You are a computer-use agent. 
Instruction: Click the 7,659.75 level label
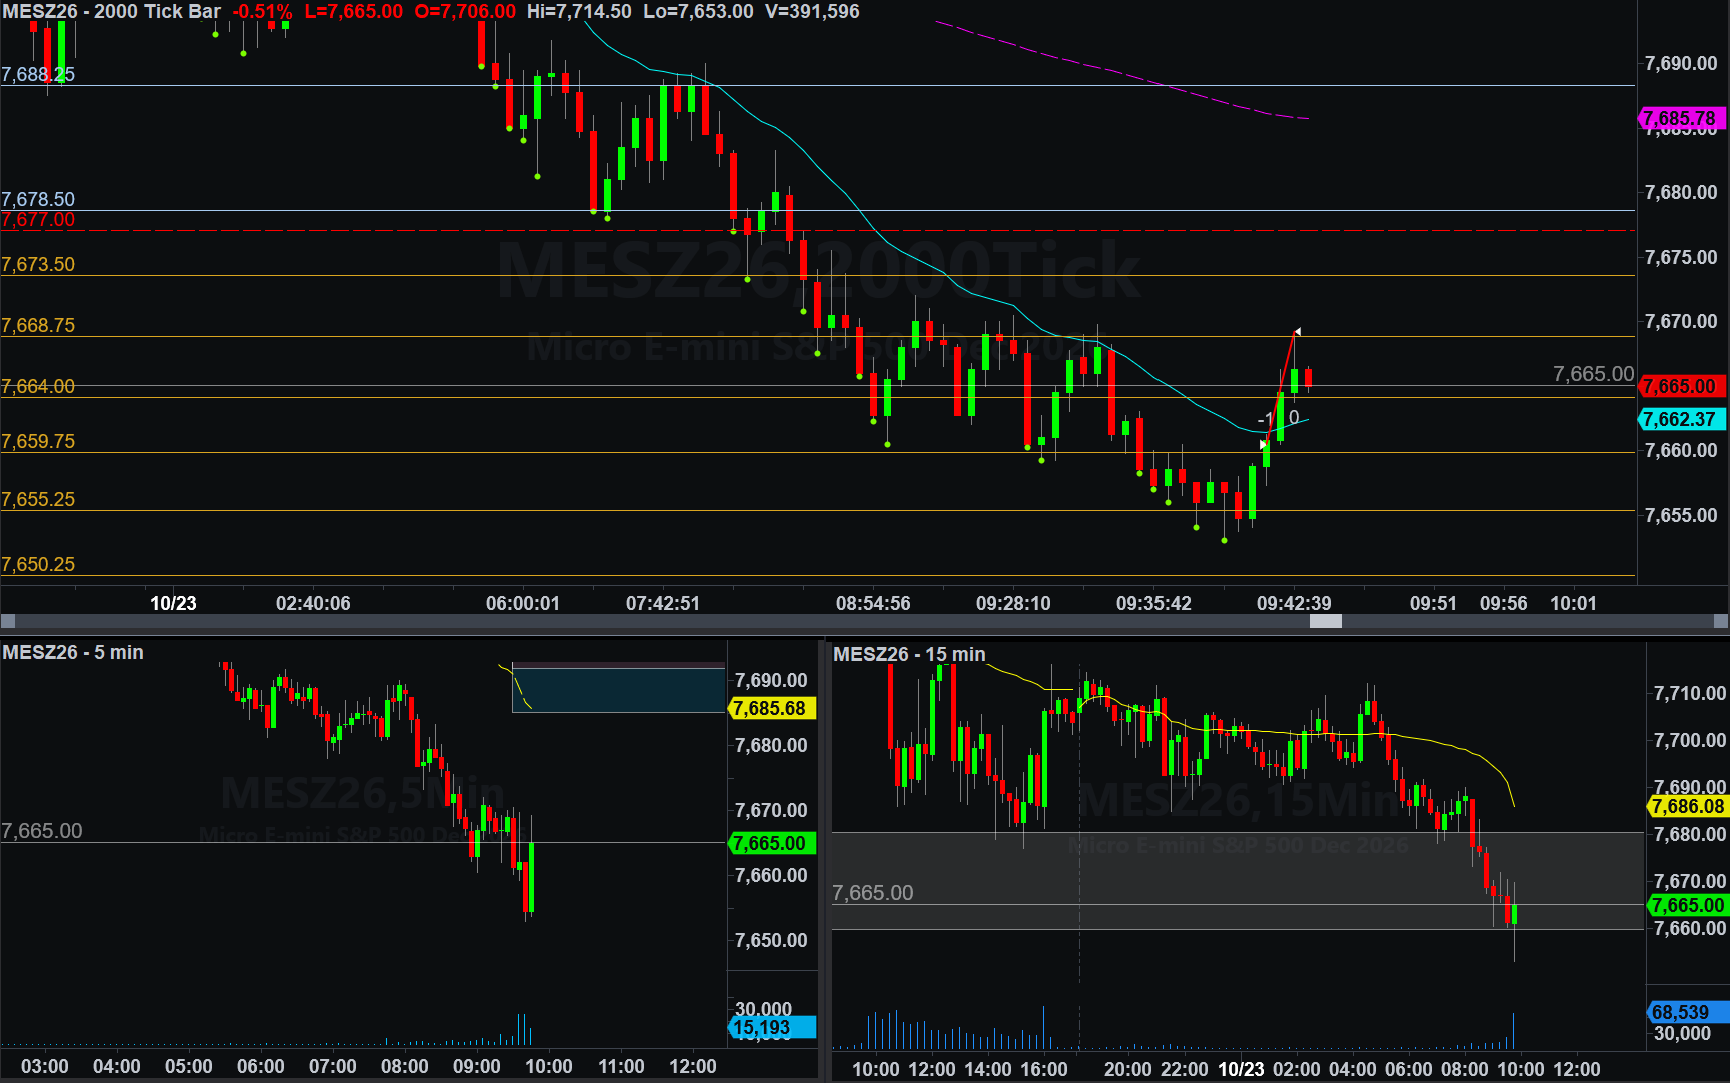[x=38, y=441]
